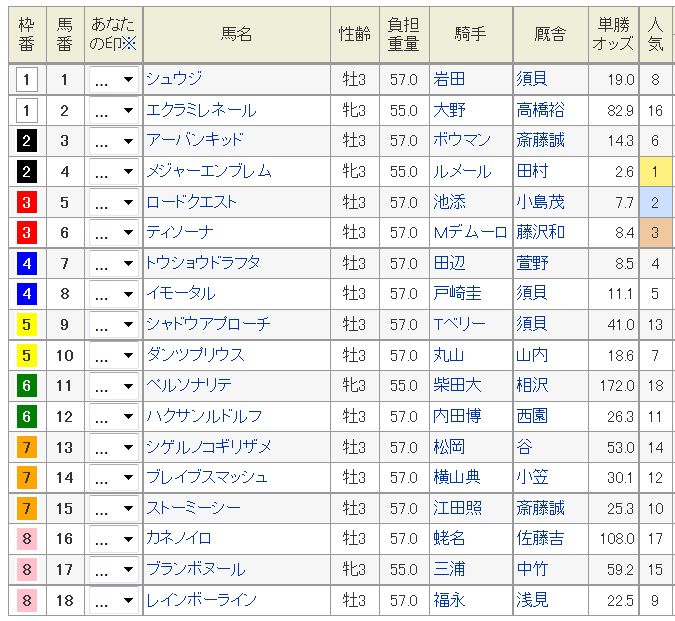
Task: Open horse link メジャーエンブレム
Action: pos(209,171)
